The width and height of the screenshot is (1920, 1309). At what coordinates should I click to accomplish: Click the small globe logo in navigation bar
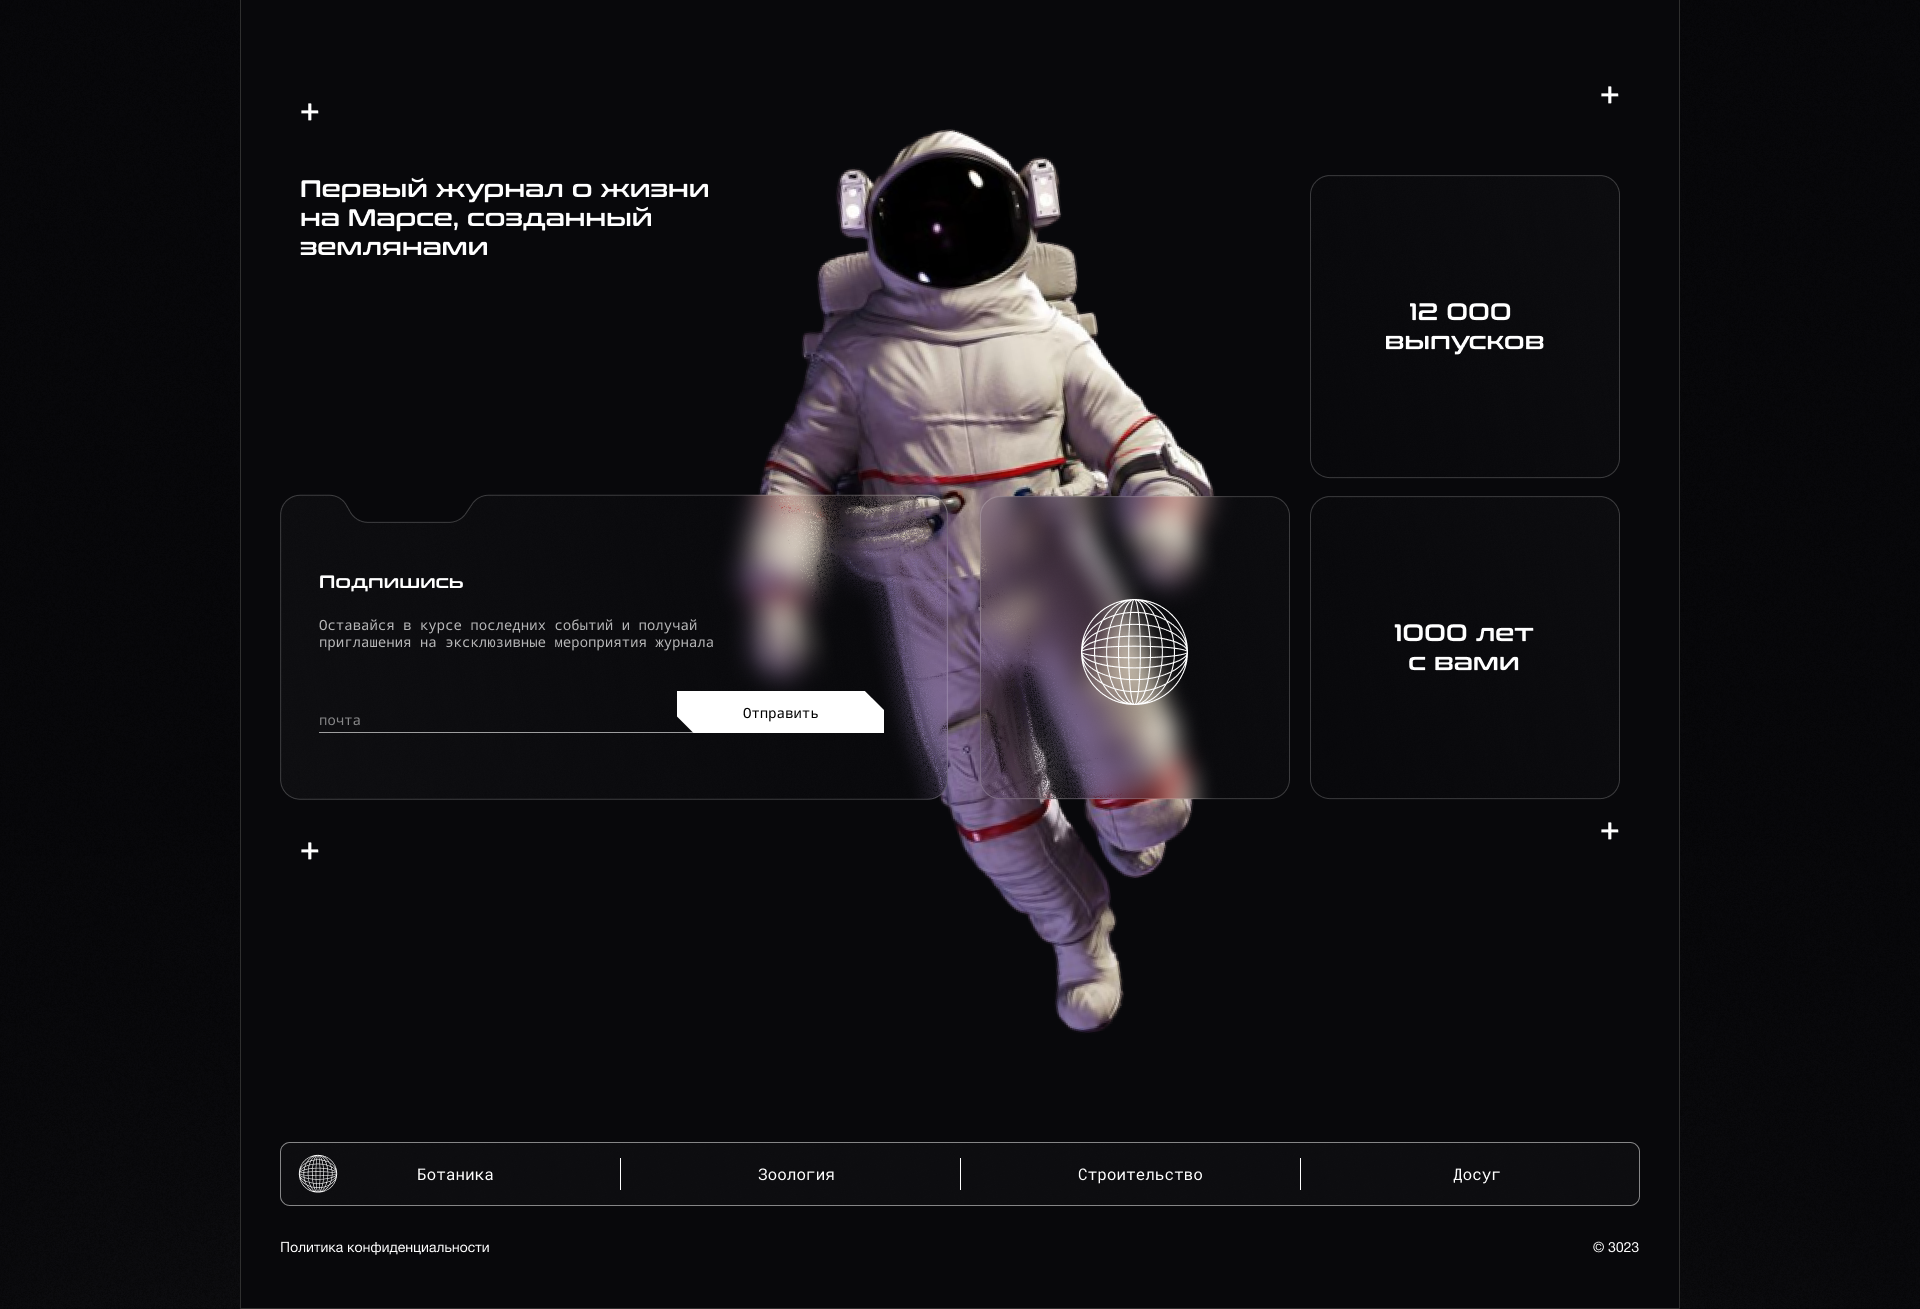pyautogui.click(x=318, y=1174)
